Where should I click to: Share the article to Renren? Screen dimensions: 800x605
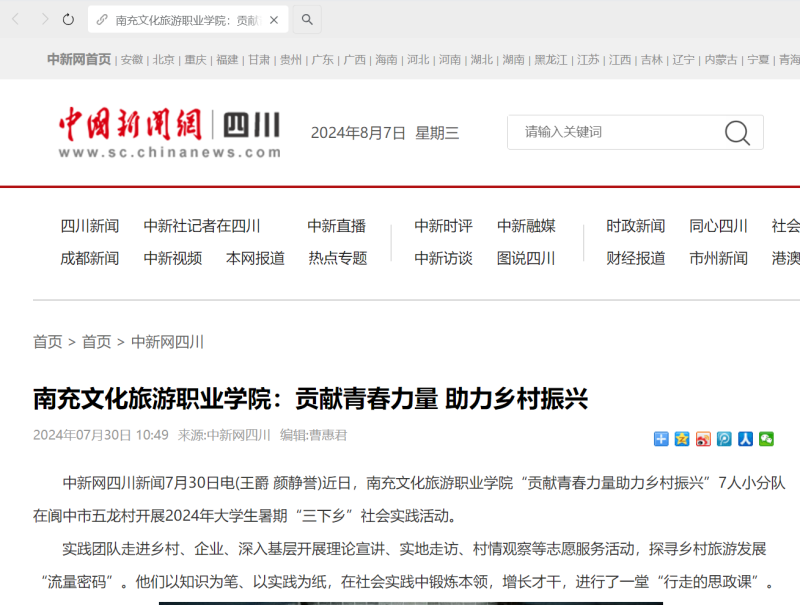pos(745,439)
